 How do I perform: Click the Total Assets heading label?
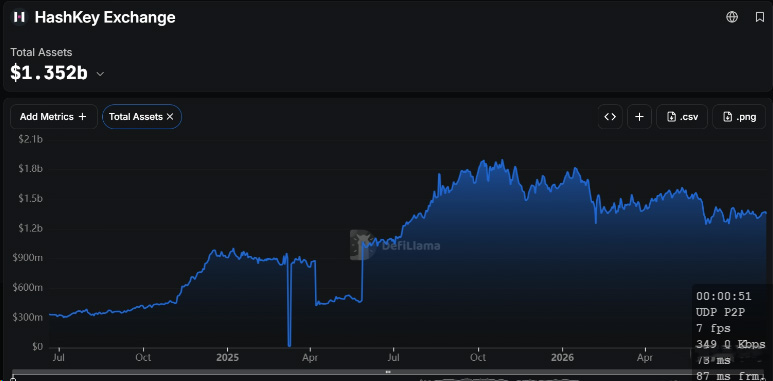[x=41, y=52]
